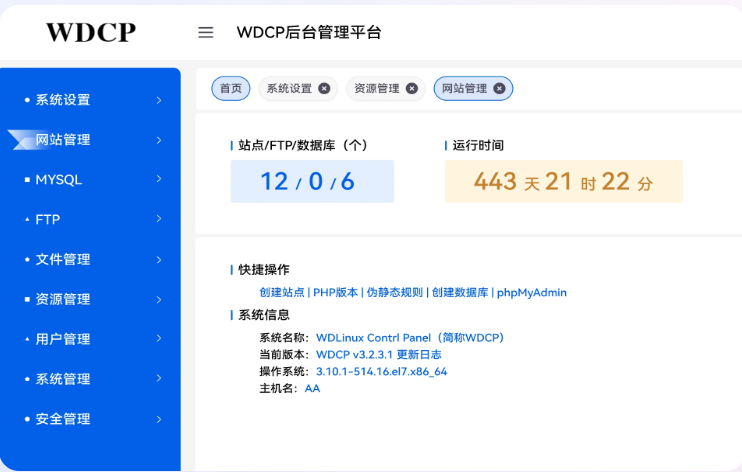This screenshot has height=472, width=742.
Task: Switch to the 首页 tab
Action: (x=230, y=88)
